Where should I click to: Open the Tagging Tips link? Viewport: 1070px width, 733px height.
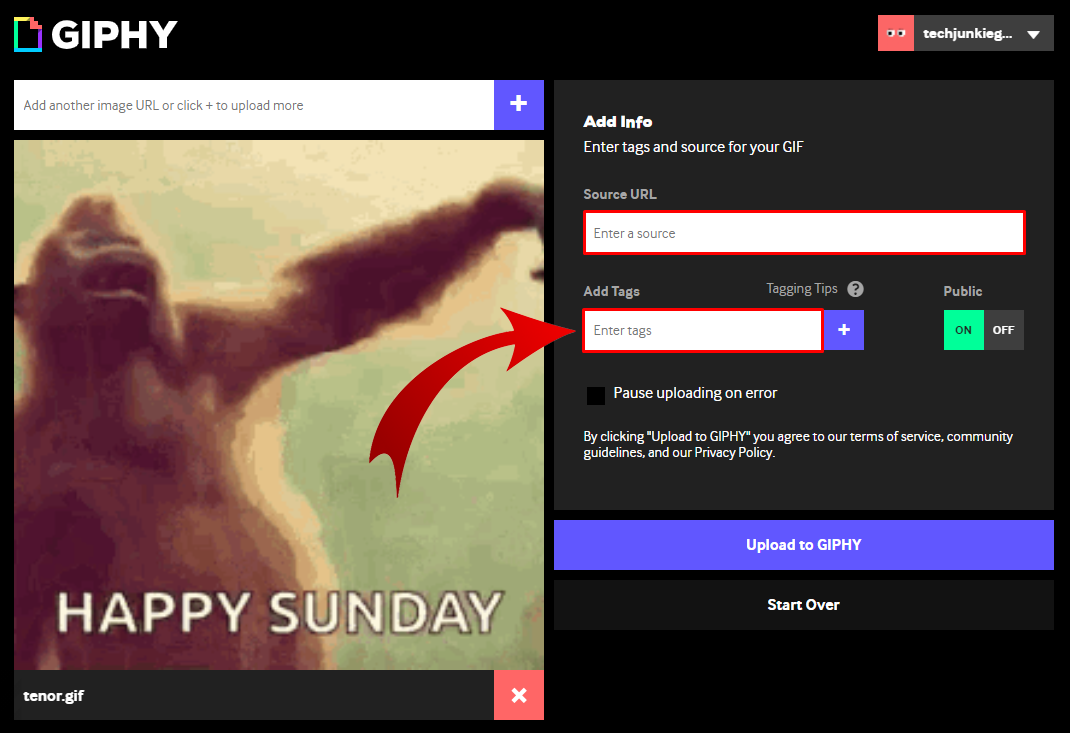point(802,289)
